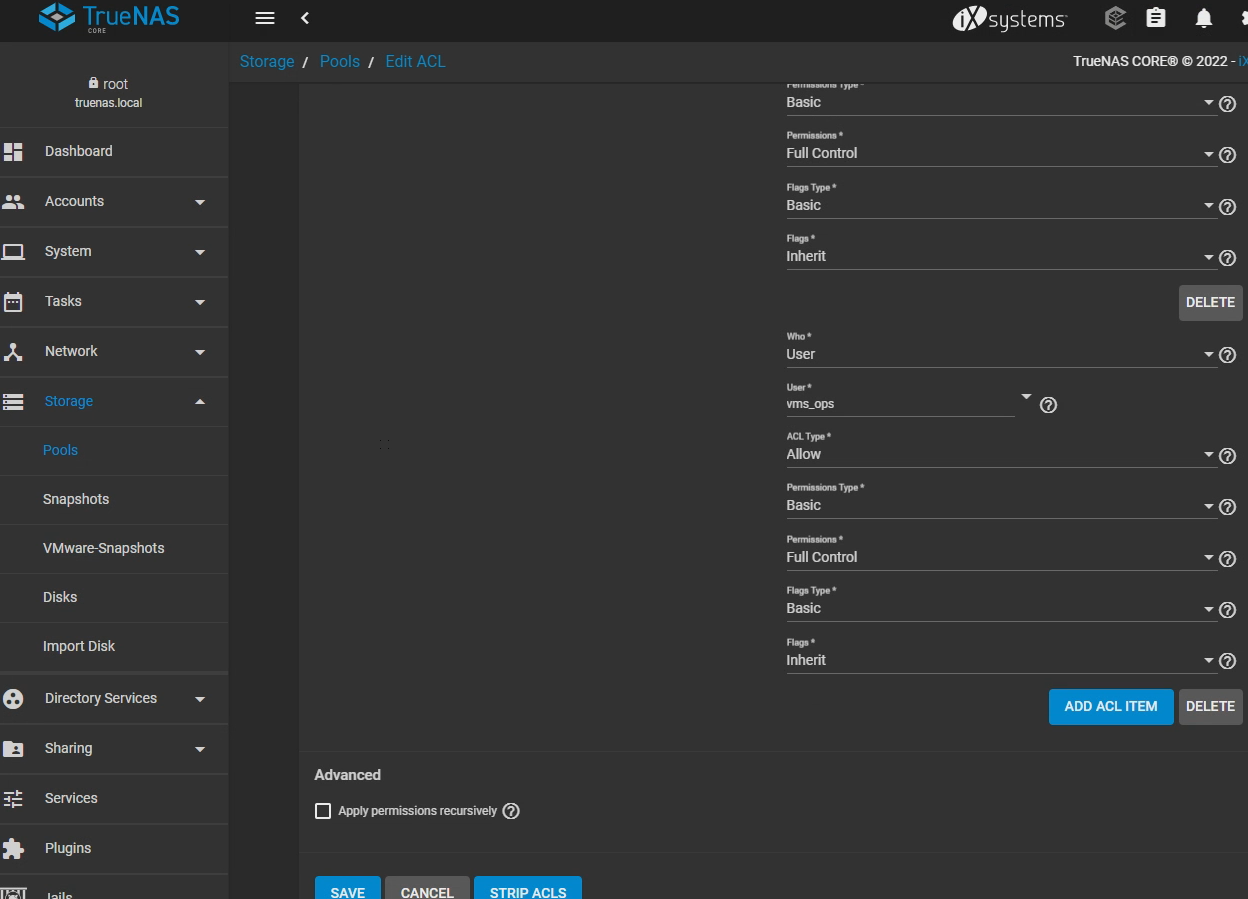
Task: Click the Network icon in sidebar
Action: (13, 352)
